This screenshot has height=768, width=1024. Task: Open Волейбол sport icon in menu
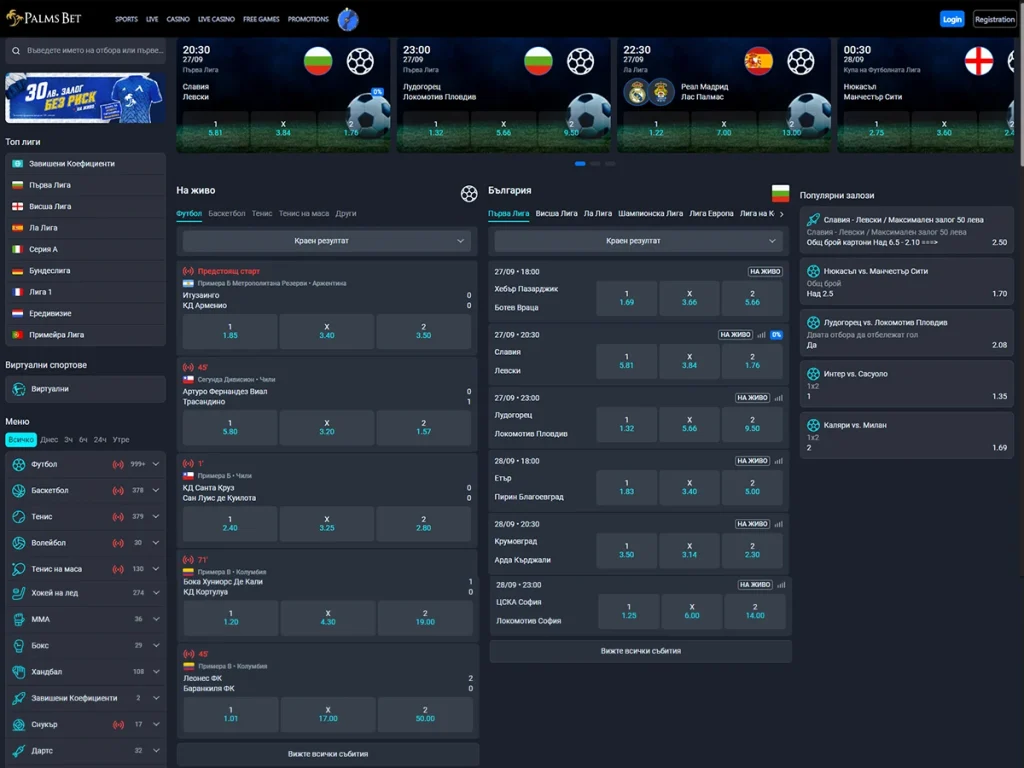click(x=18, y=543)
